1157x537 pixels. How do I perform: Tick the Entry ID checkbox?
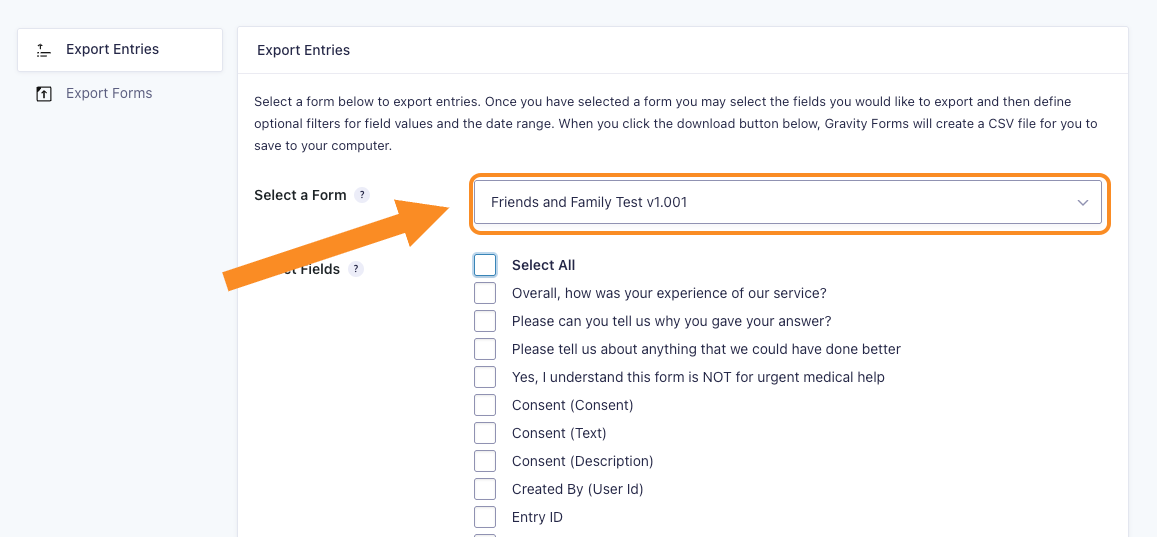tap(485, 517)
